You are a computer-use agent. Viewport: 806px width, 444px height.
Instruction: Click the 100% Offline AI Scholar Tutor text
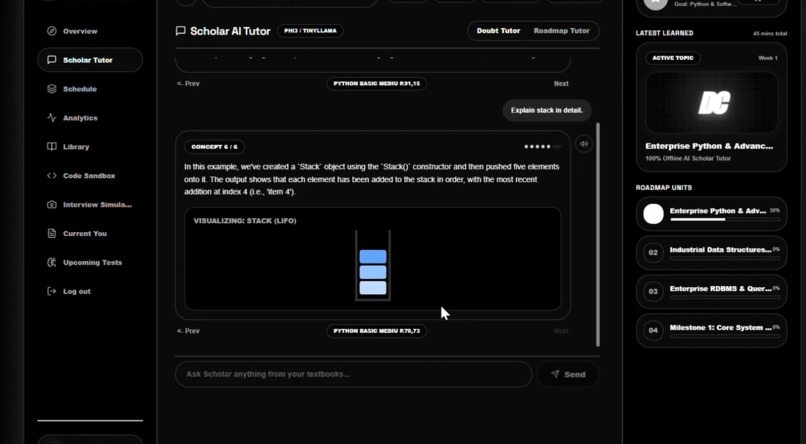coord(688,158)
